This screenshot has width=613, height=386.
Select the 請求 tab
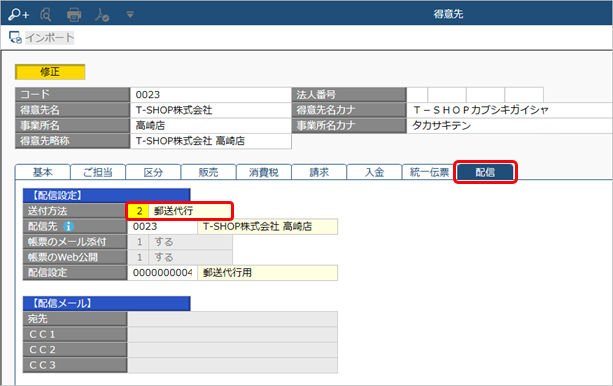(x=319, y=172)
